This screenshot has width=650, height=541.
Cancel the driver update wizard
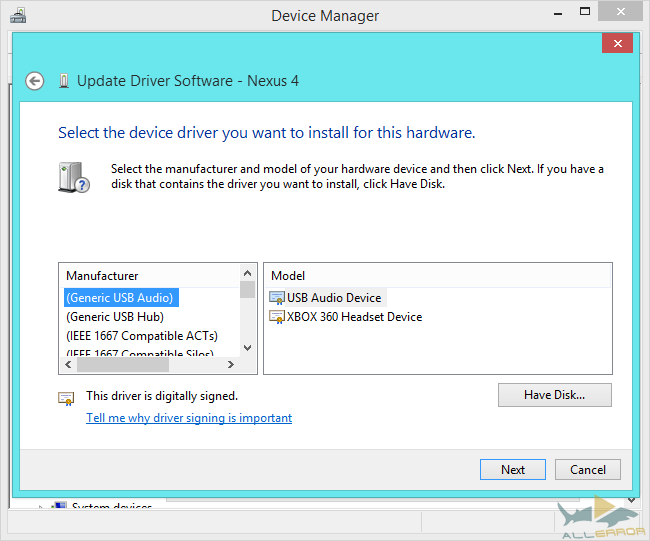coord(588,470)
